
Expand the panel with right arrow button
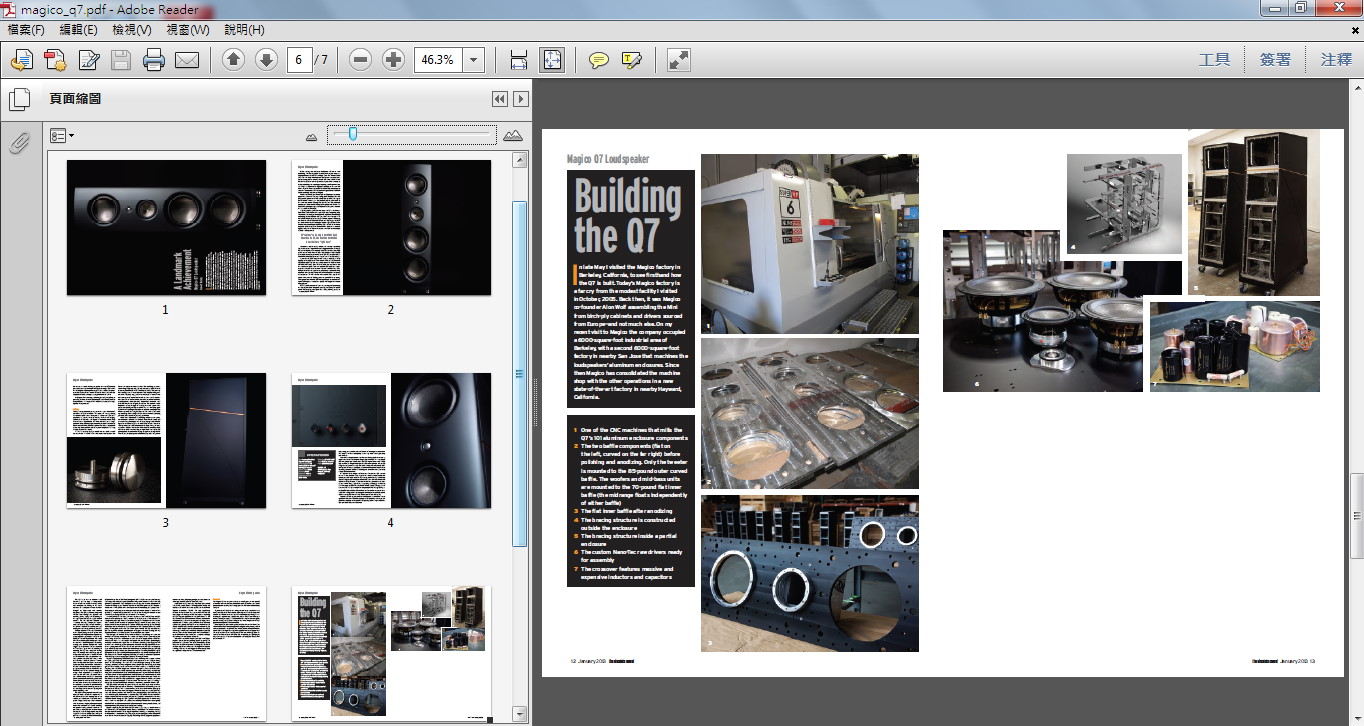[521, 99]
